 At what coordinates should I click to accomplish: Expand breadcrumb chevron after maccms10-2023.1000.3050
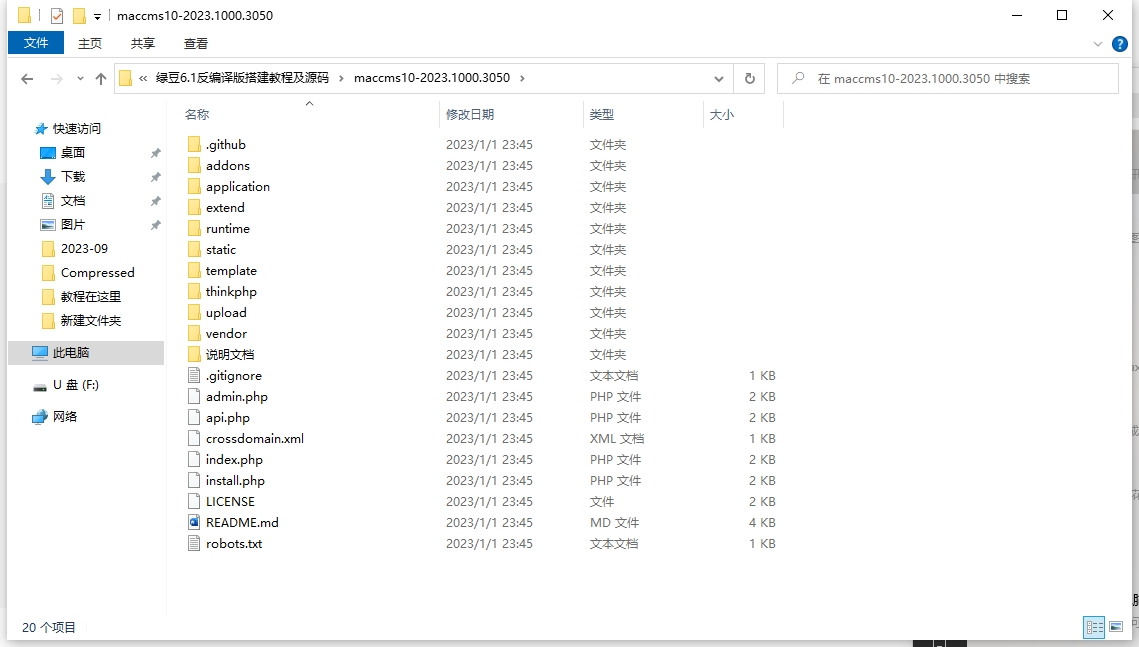522,78
